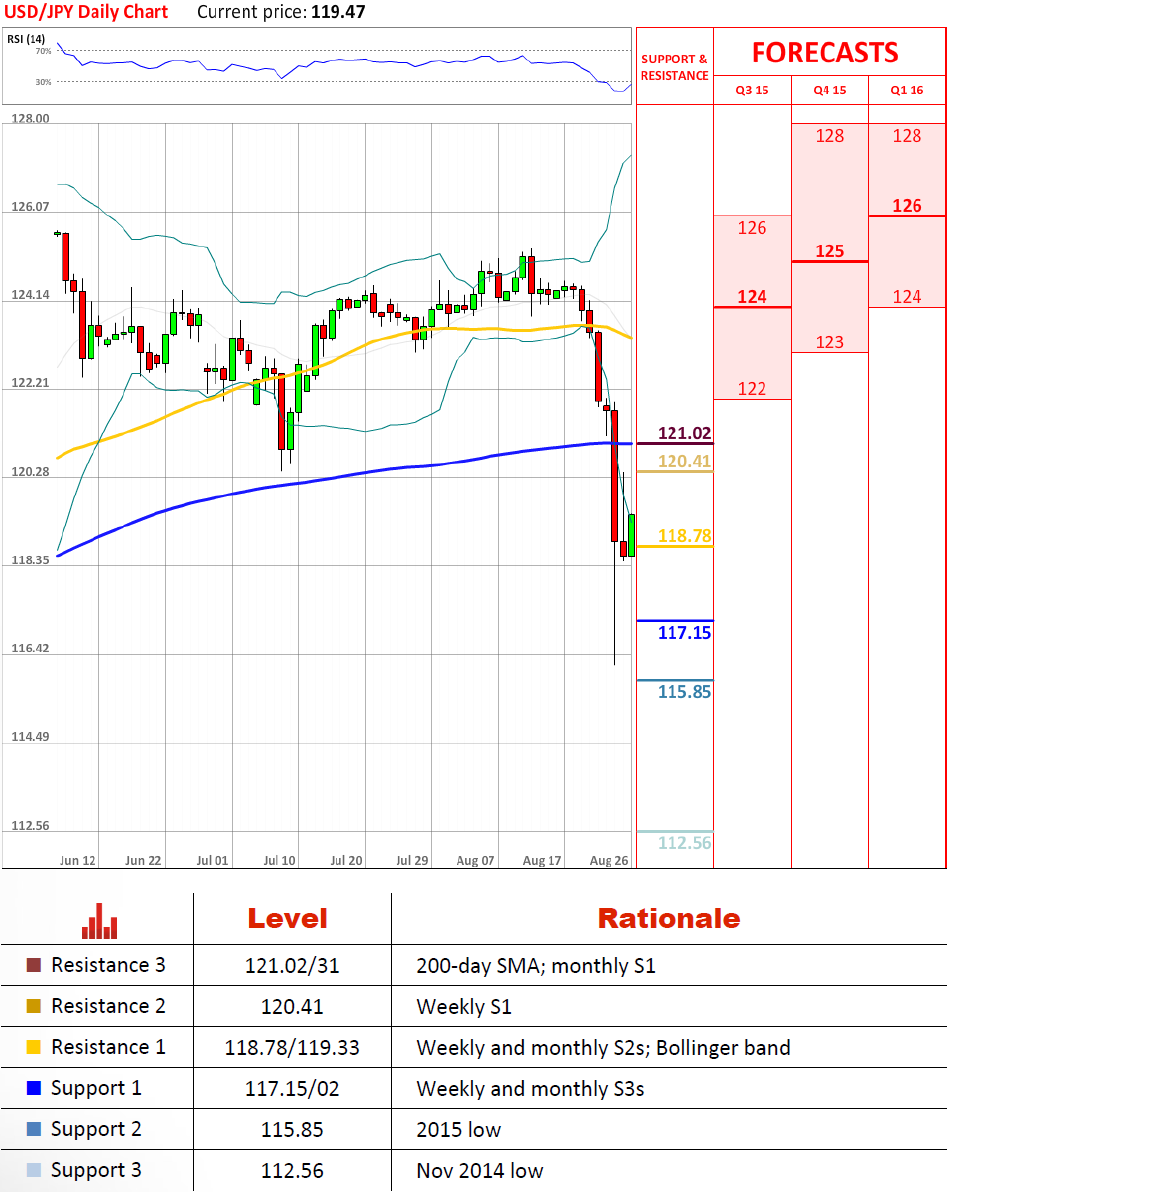Click the 'Weekly S1' rationale cell
1152x1192 pixels.
point(464,1007)
